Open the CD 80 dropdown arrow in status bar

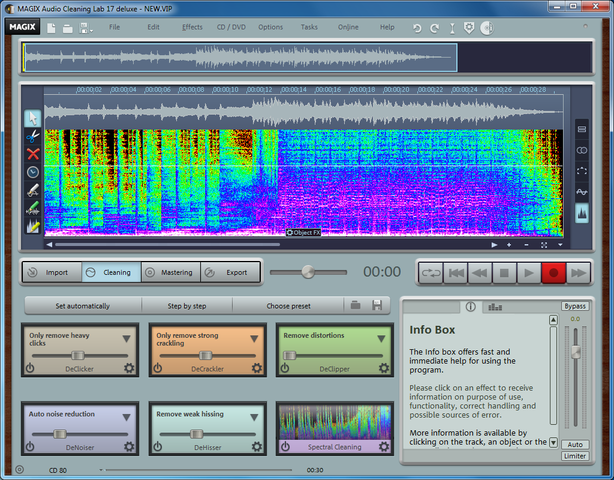pyautogui.click(x=101, y=470)
